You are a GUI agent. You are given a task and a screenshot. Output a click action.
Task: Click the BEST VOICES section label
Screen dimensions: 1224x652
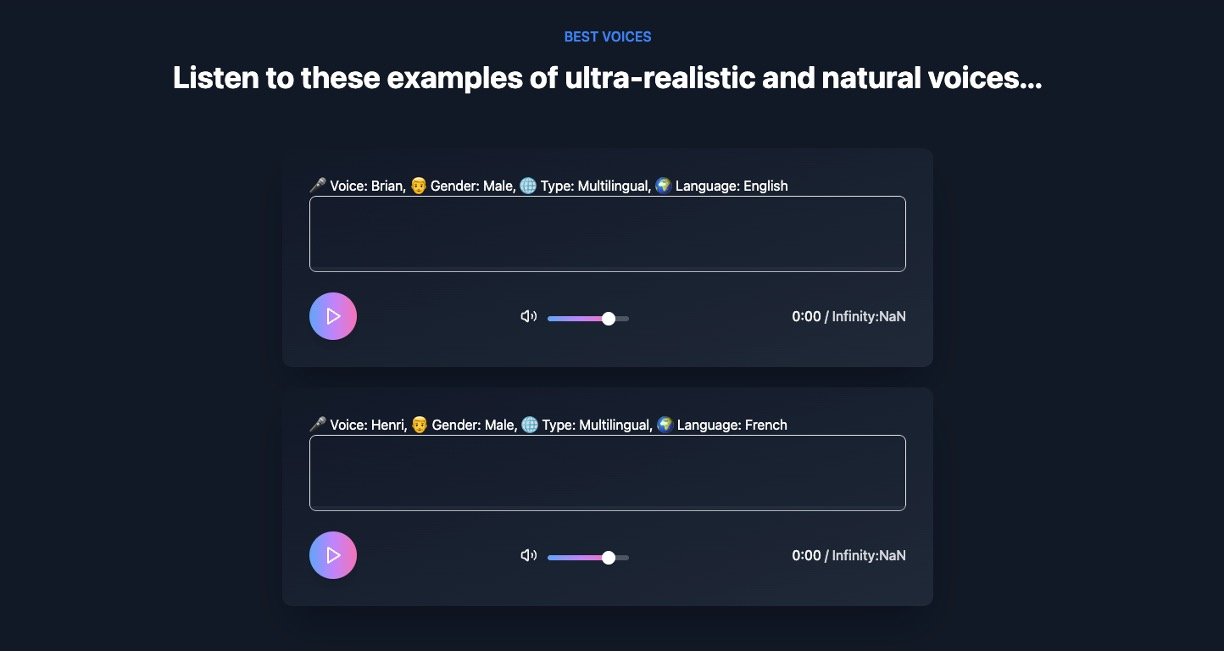tap(607, 37)
